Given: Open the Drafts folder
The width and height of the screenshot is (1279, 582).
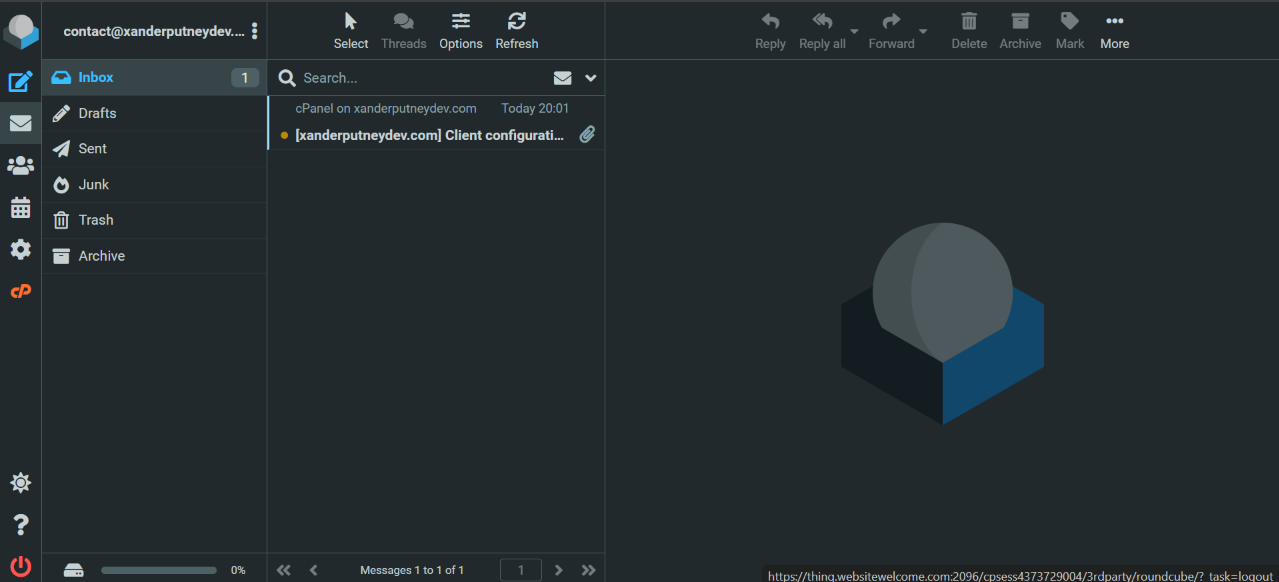Looking at the screenshot, I should 154,113.
